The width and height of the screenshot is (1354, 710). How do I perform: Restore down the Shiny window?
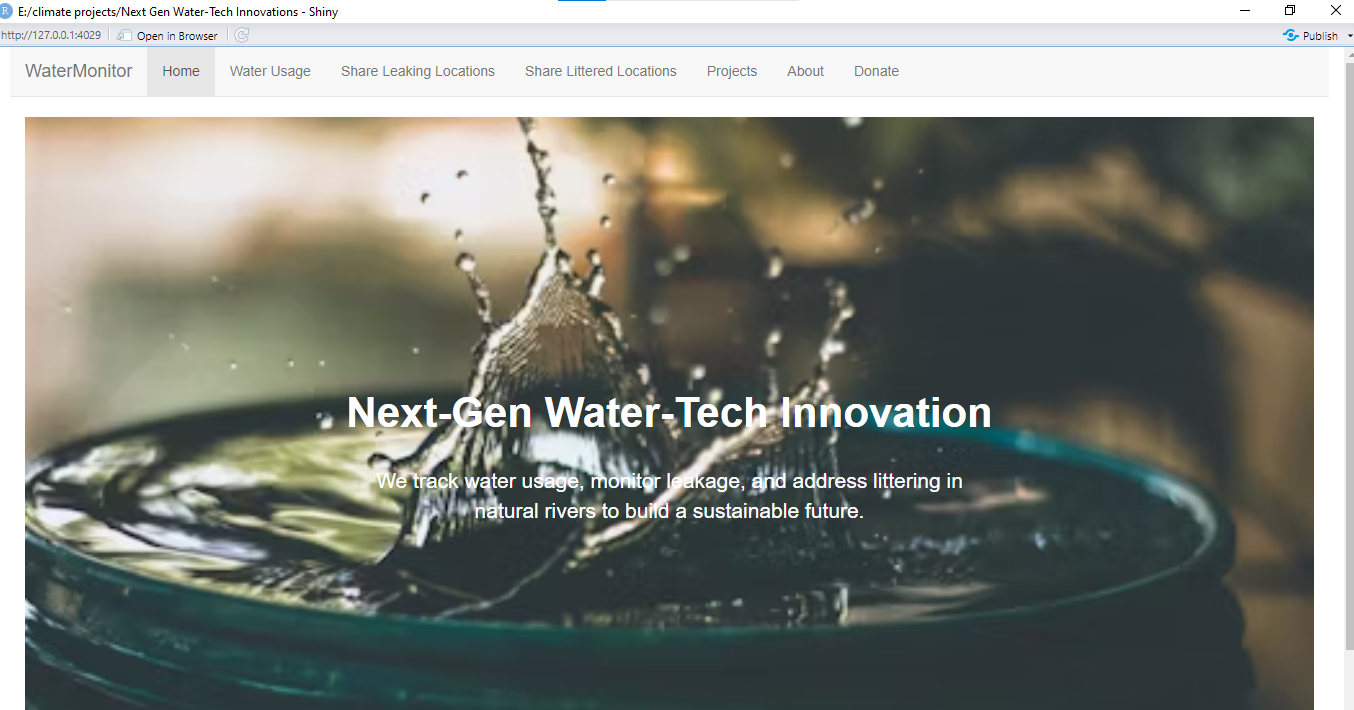point(1290,11)
